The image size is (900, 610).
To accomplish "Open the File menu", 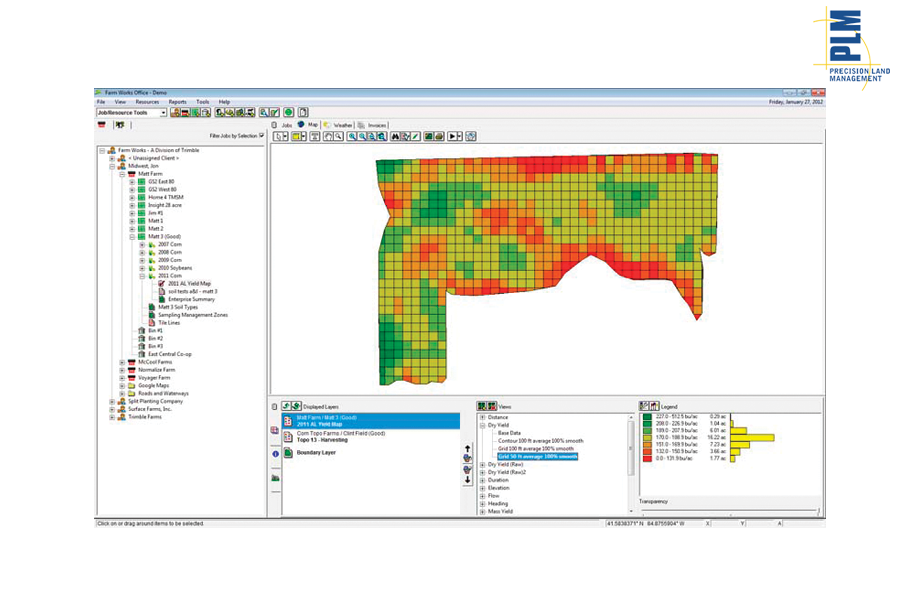I will 101,102.
